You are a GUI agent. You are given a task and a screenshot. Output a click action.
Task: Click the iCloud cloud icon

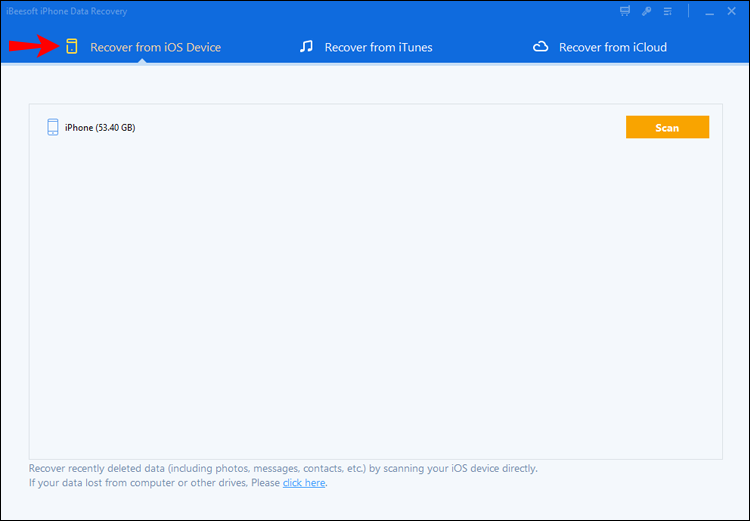click(540, 47)
